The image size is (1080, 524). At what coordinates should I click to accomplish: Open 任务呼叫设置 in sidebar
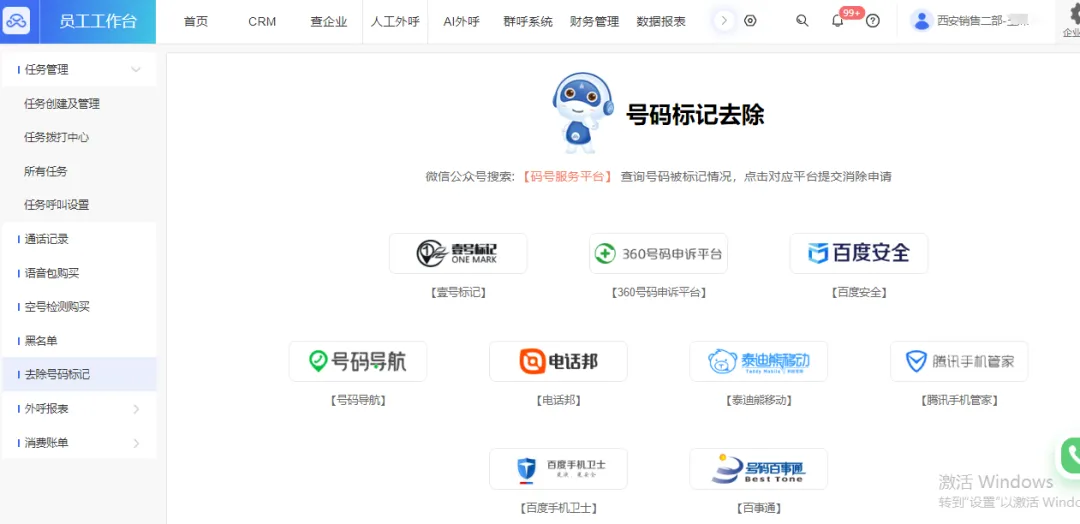(56, 205)
